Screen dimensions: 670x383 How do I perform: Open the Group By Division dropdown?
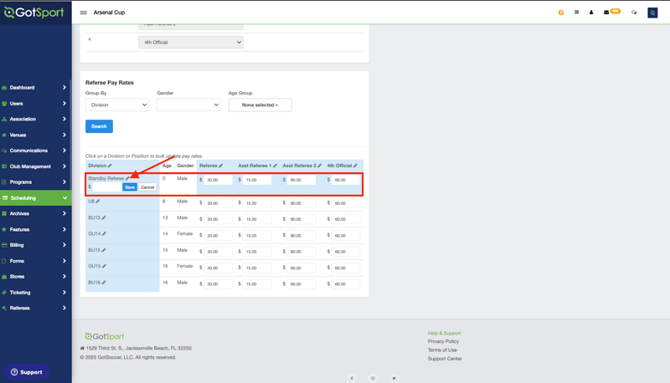click(117, 105)
